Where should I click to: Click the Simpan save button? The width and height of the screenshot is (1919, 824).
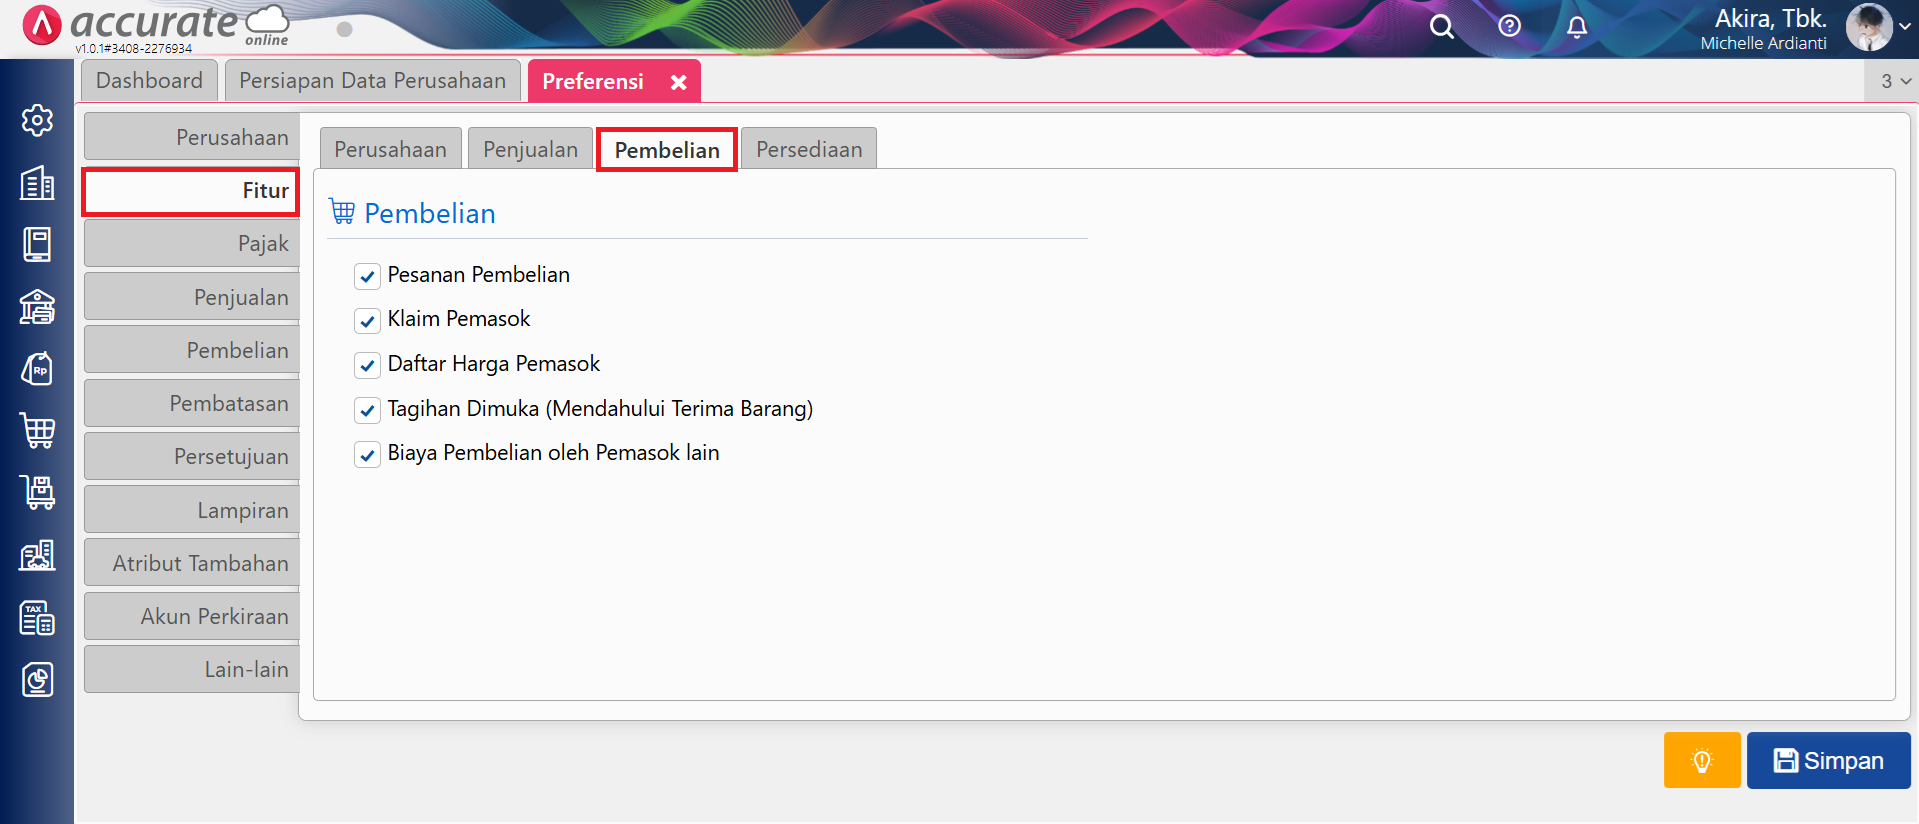[1828, 761]
